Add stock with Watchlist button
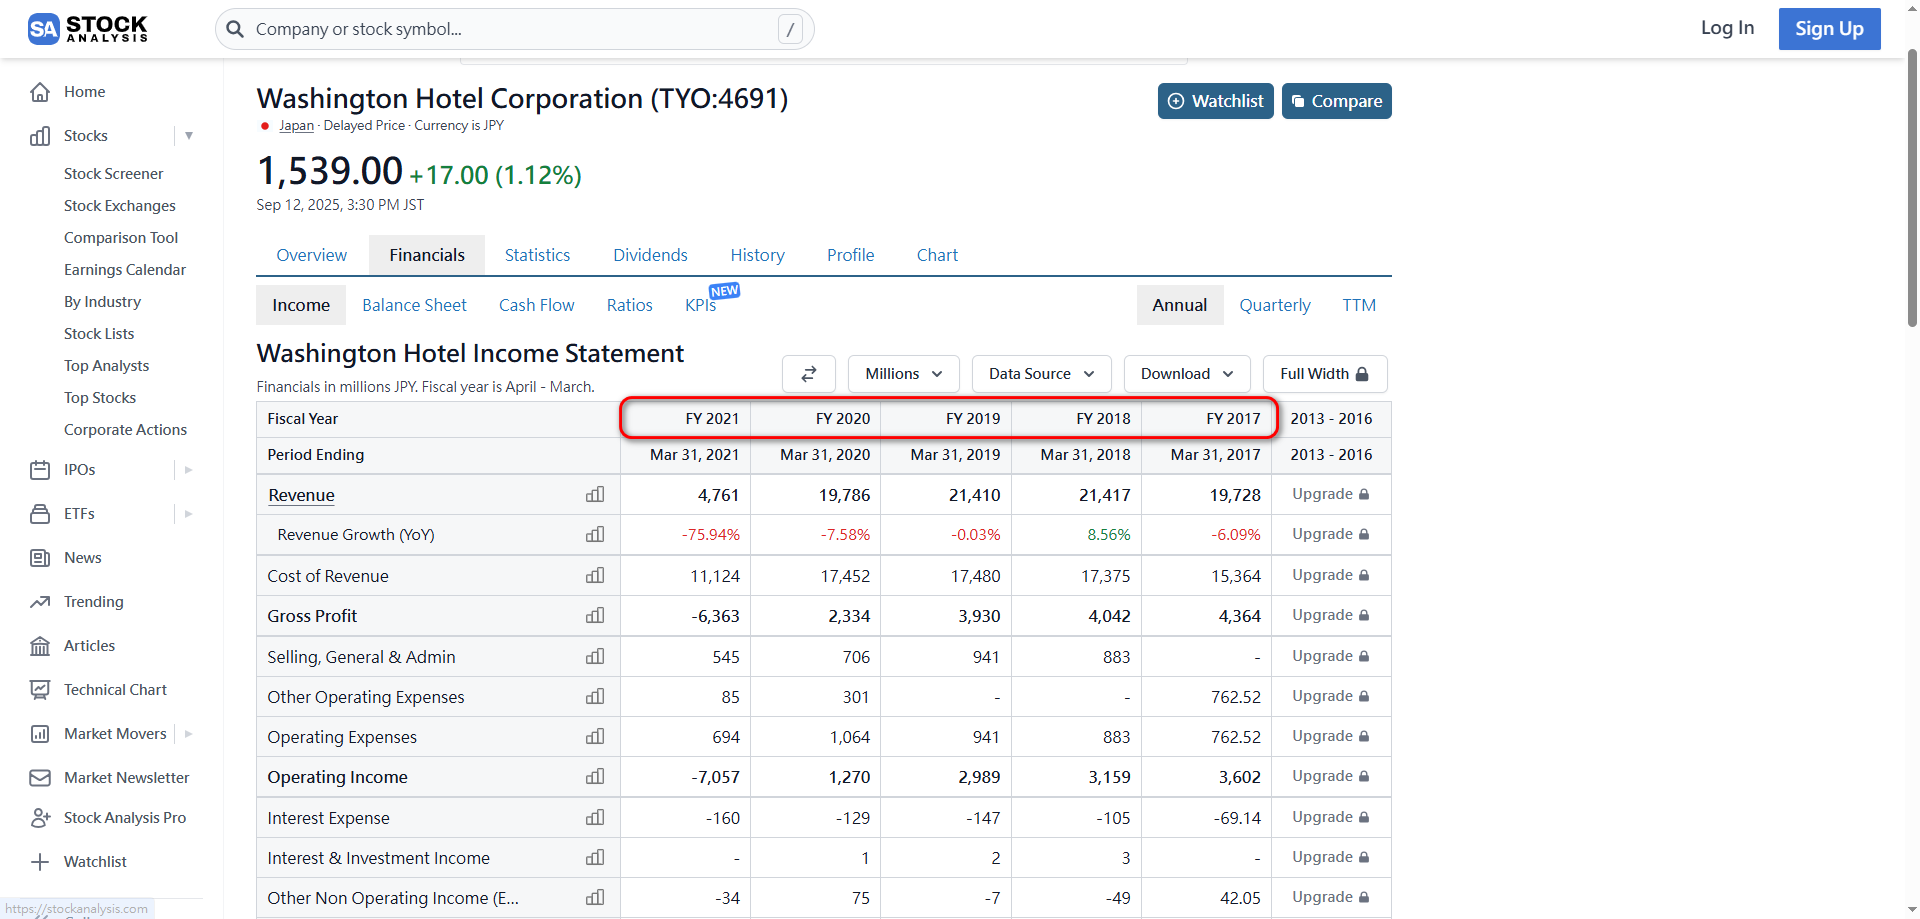This screenshot has height=919, width=1920. 1216,101
